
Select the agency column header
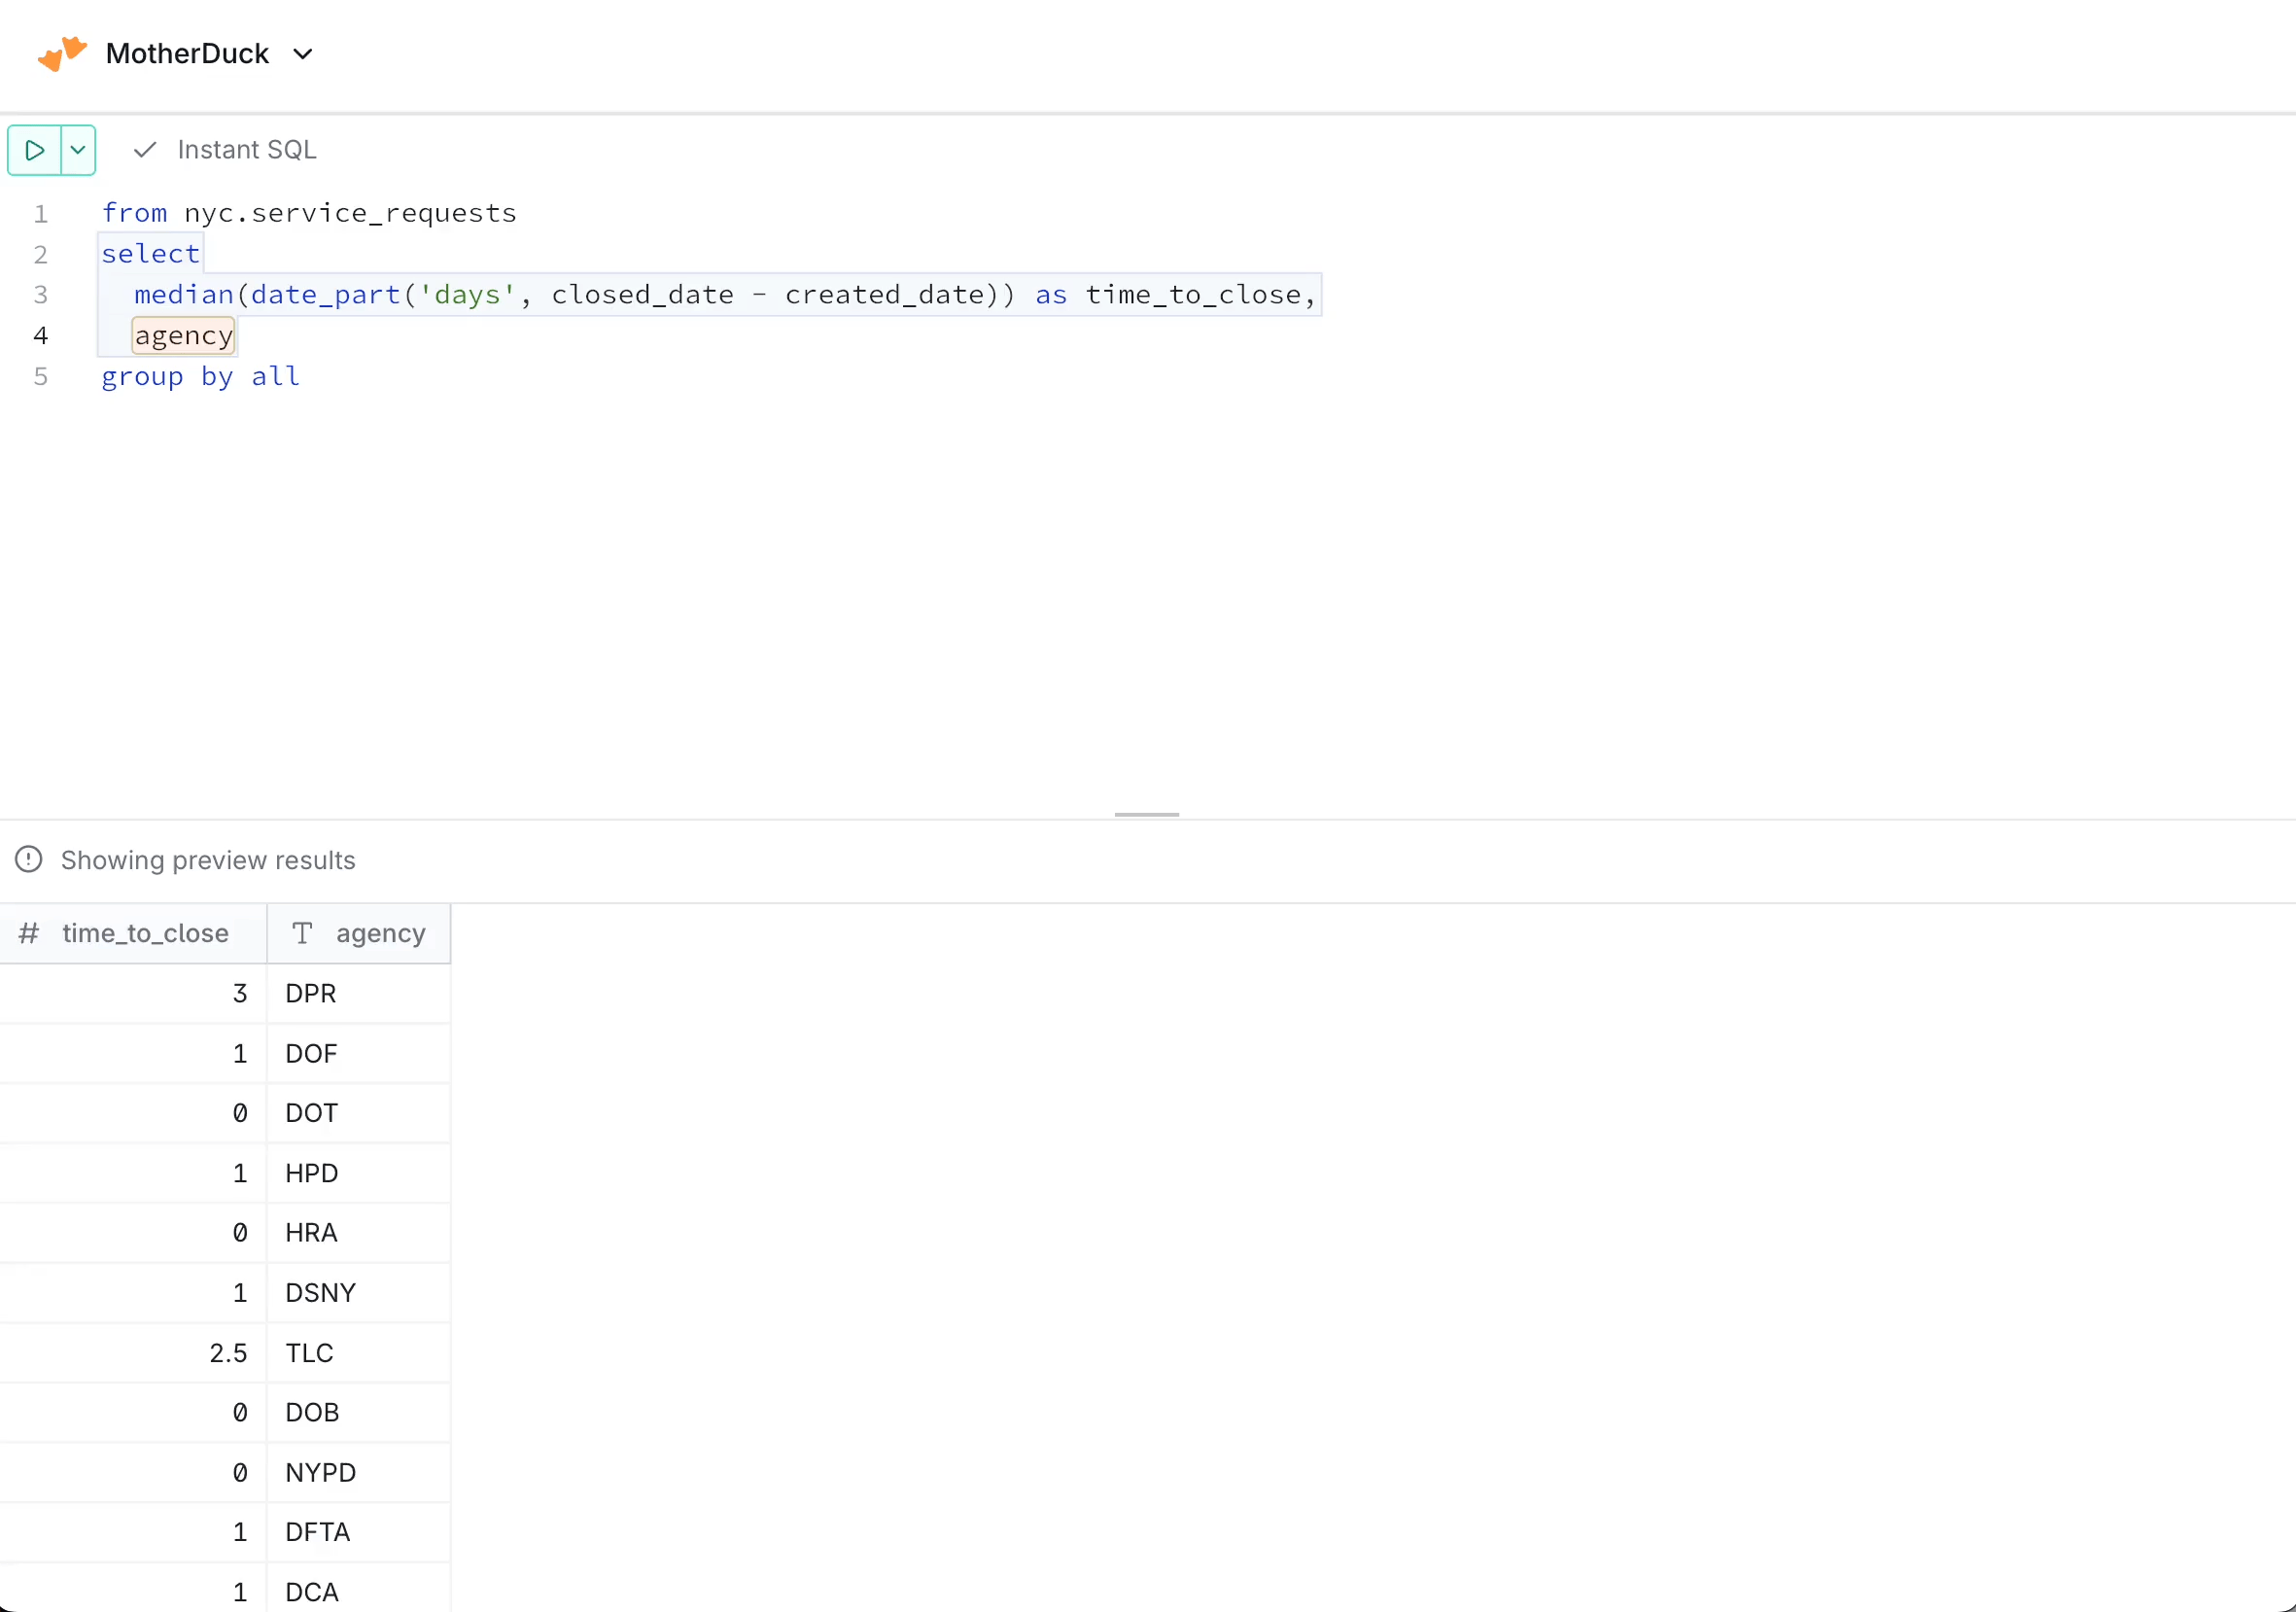(380, 933)
